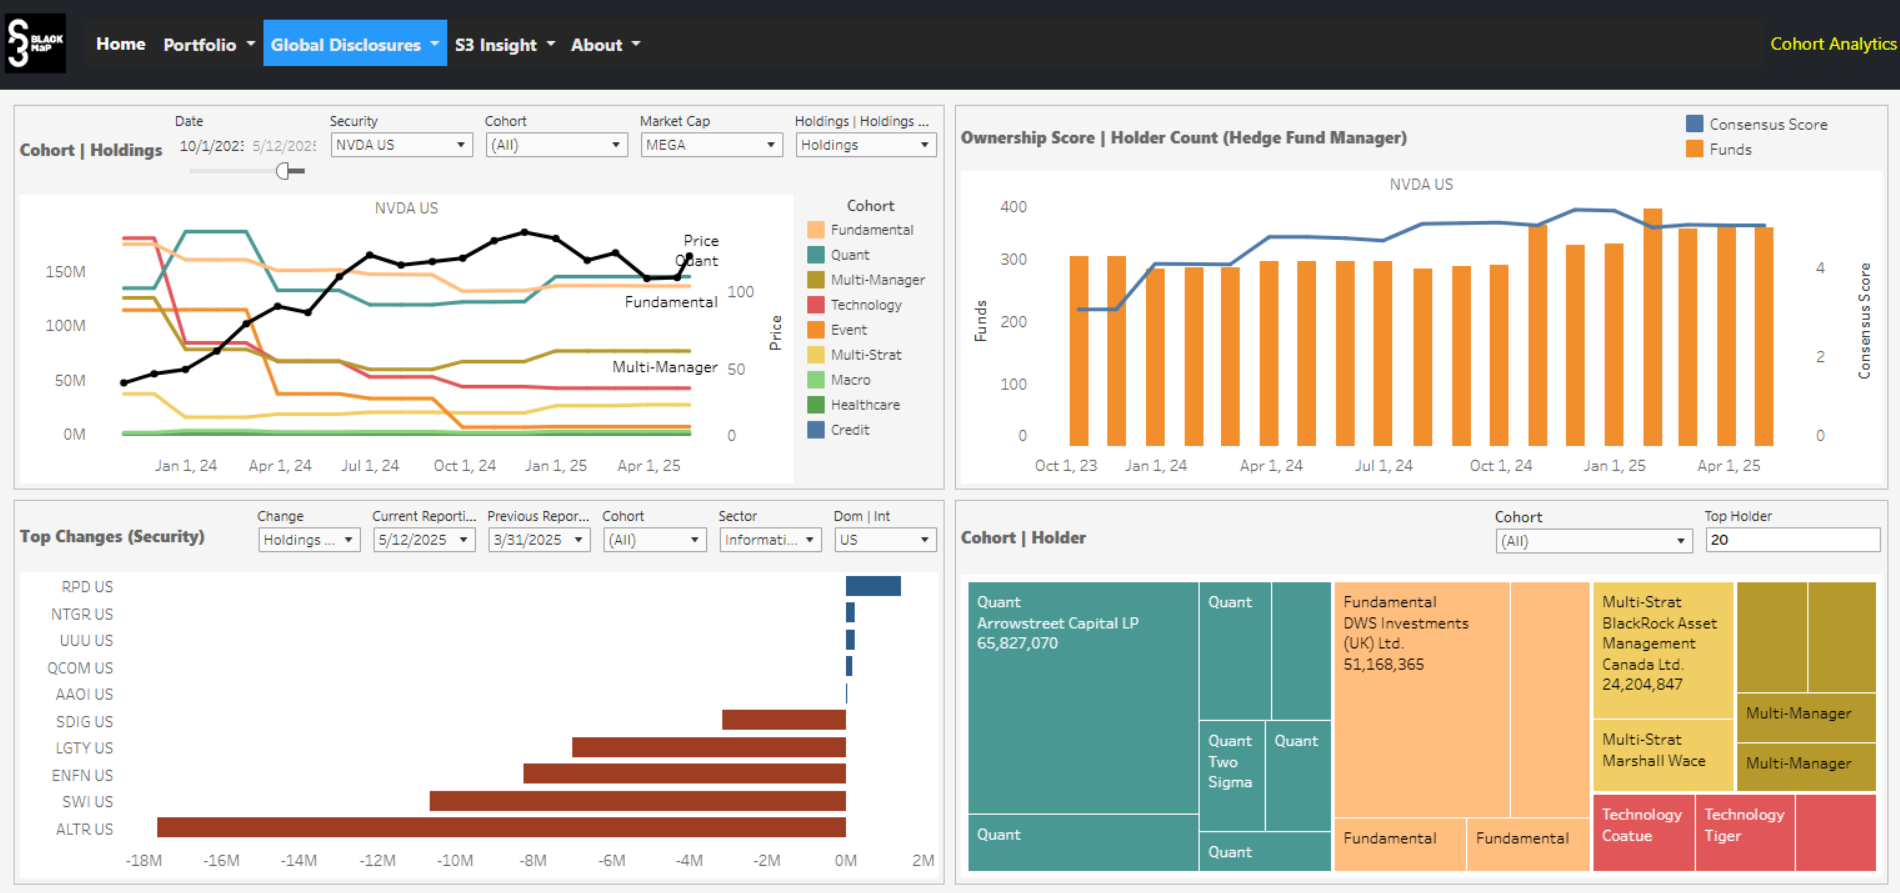The width and height of the screenshot is (1900, 893).
Task: Open the Holdings metric dropdown
Action: [x=866, y=145]
